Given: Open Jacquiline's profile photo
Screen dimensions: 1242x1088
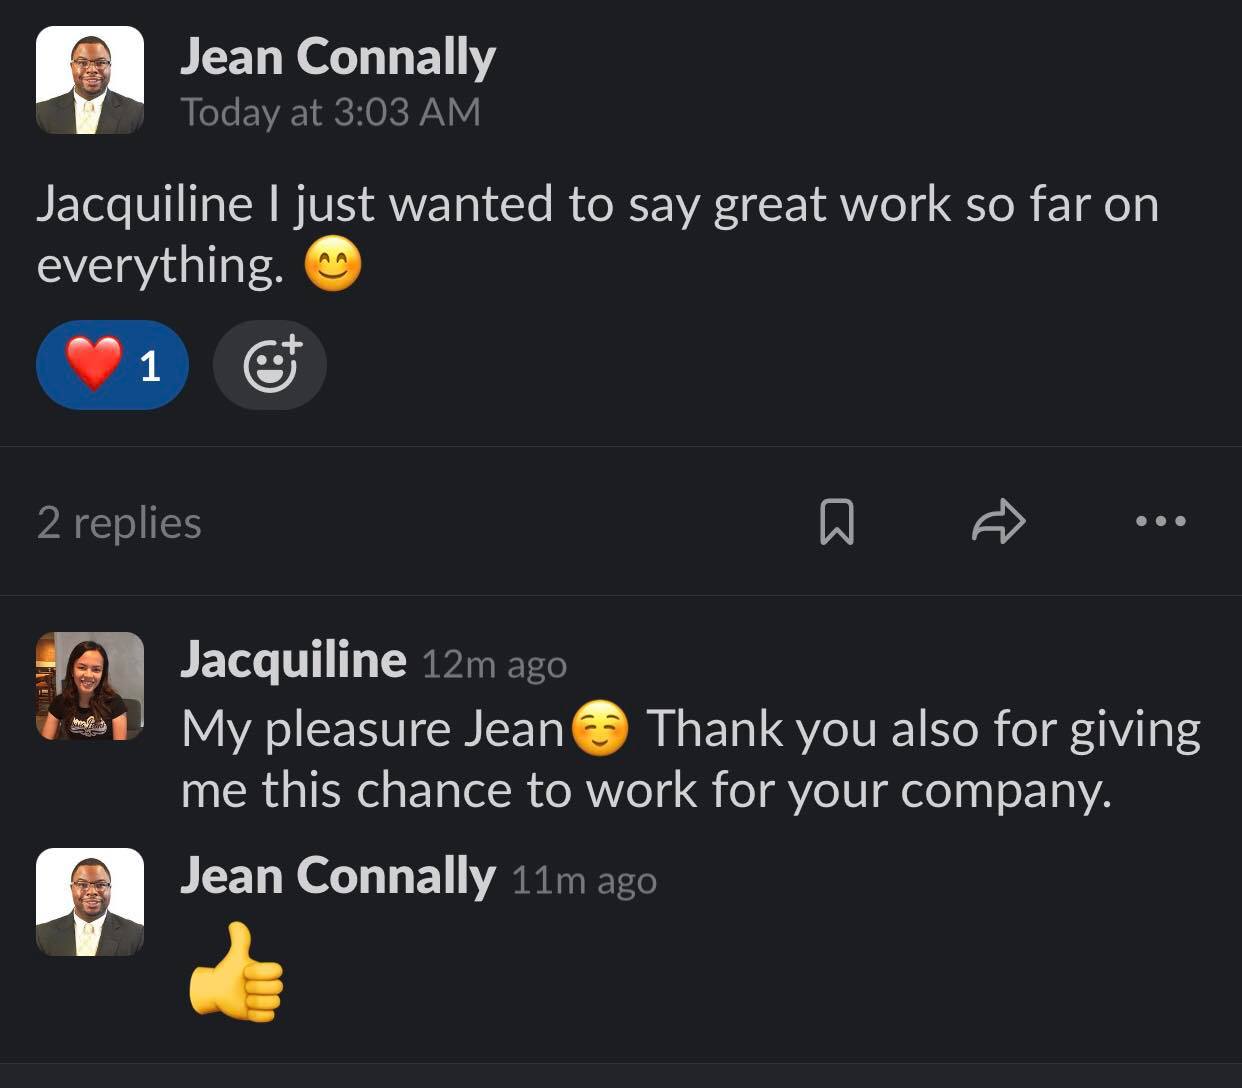Looking at the screenshot, I should (90, 686).
